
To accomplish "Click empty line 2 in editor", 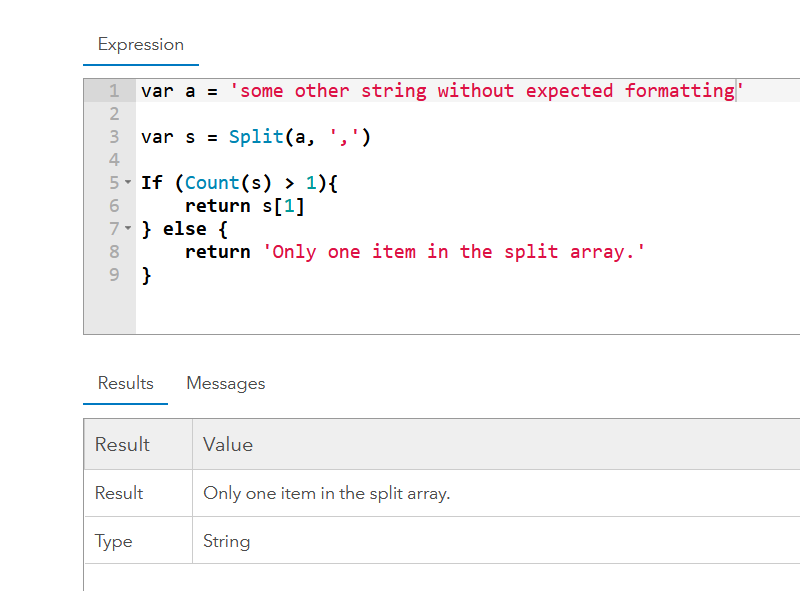I will tap(467, 114).
